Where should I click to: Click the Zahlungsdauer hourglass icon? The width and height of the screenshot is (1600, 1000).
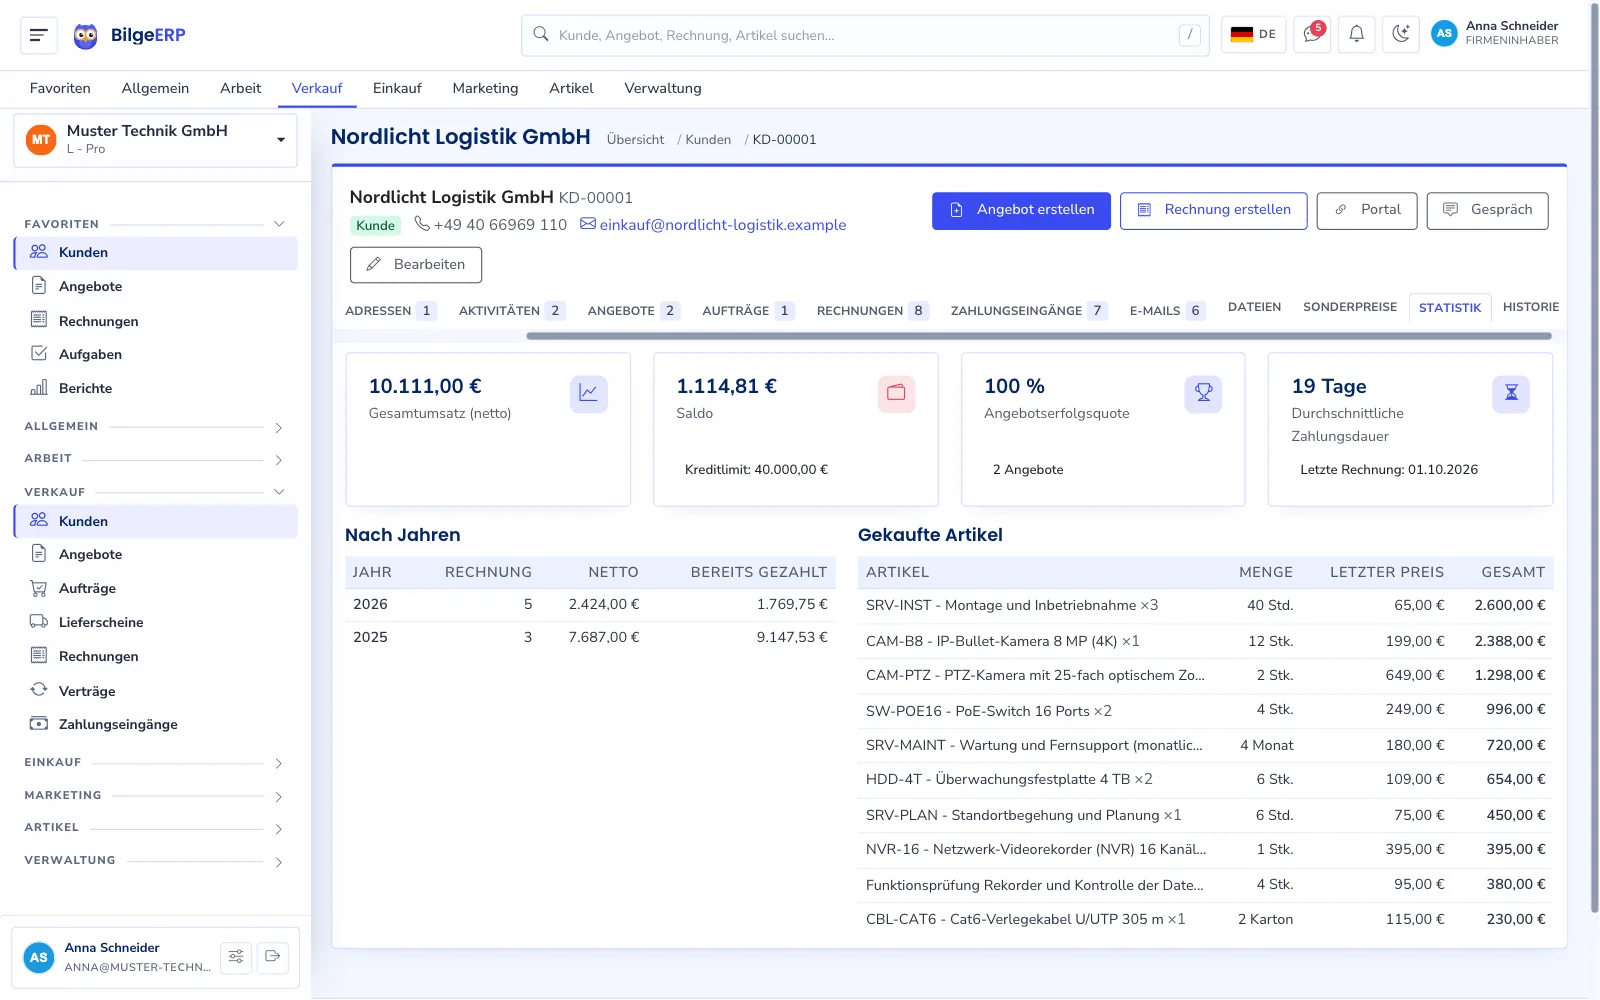pos(1511,394)
